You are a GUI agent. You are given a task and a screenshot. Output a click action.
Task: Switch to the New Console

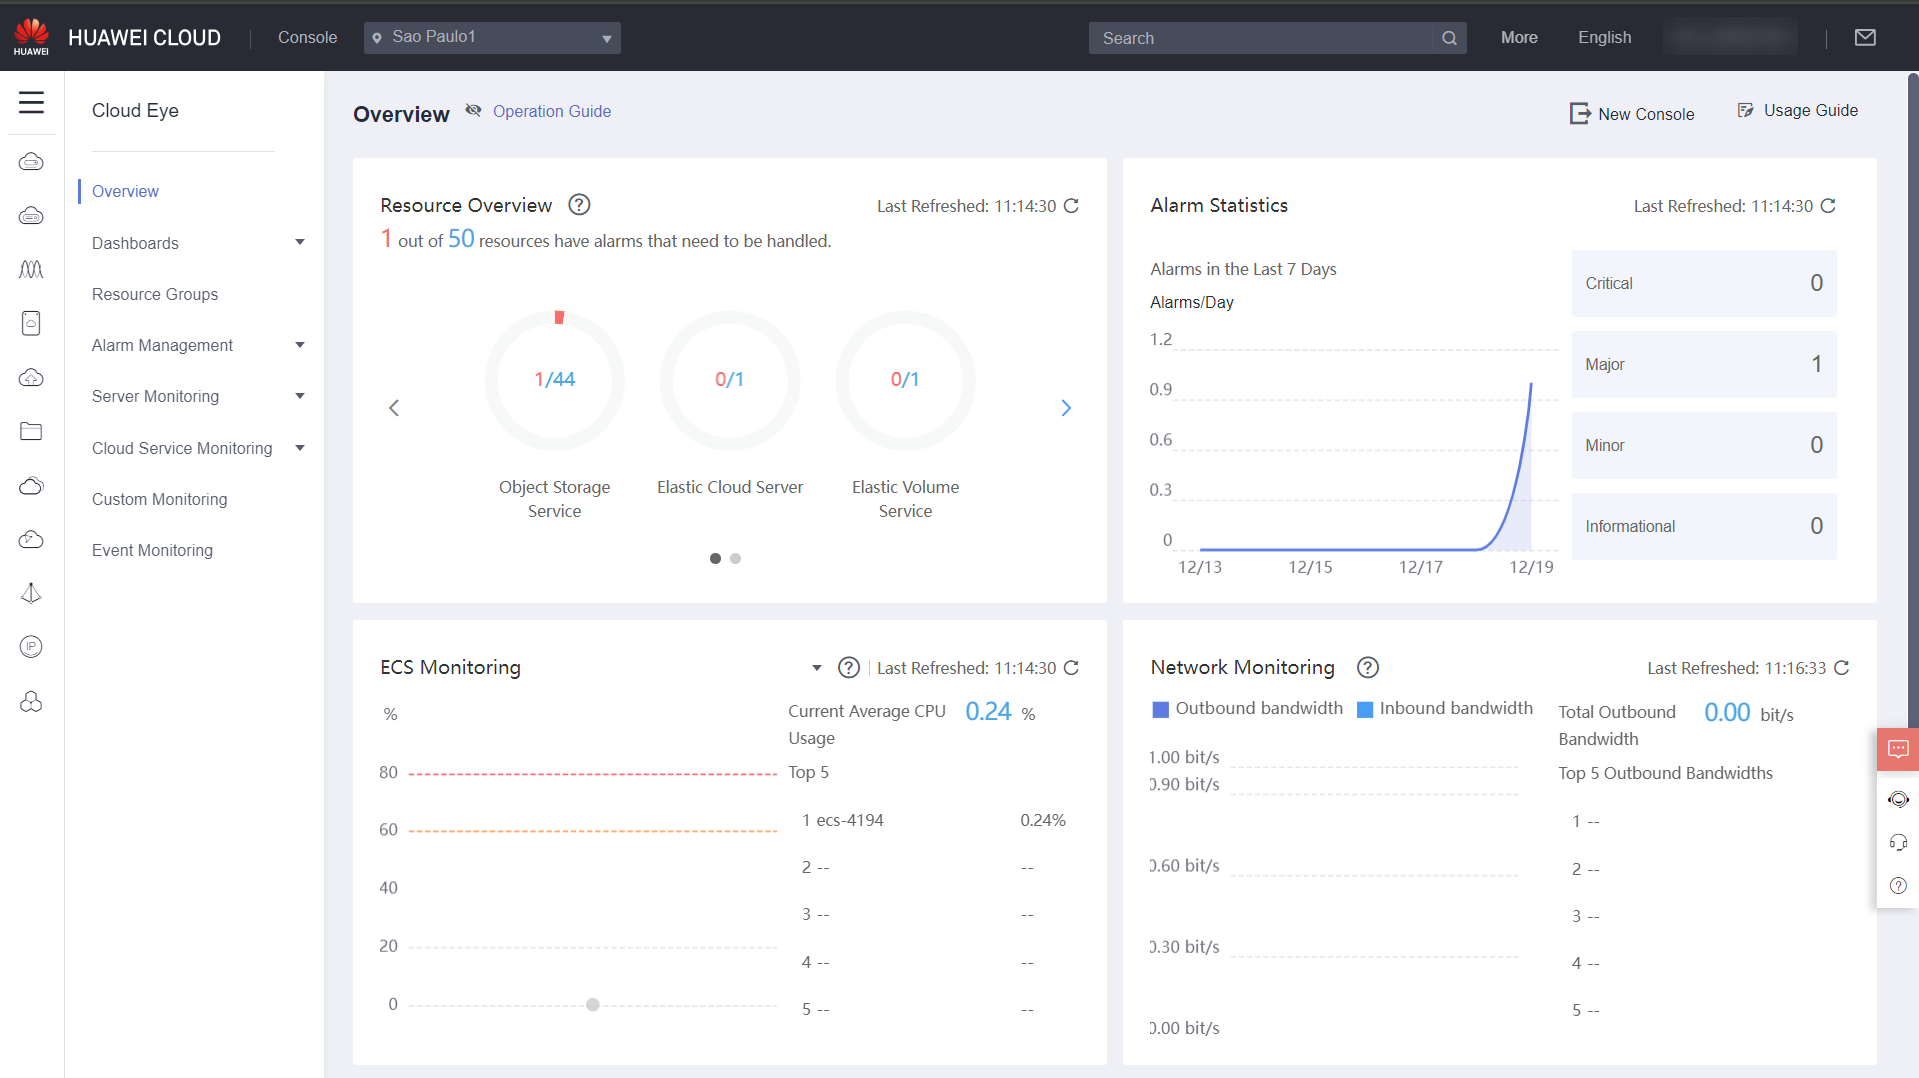tap(1632, 114)
